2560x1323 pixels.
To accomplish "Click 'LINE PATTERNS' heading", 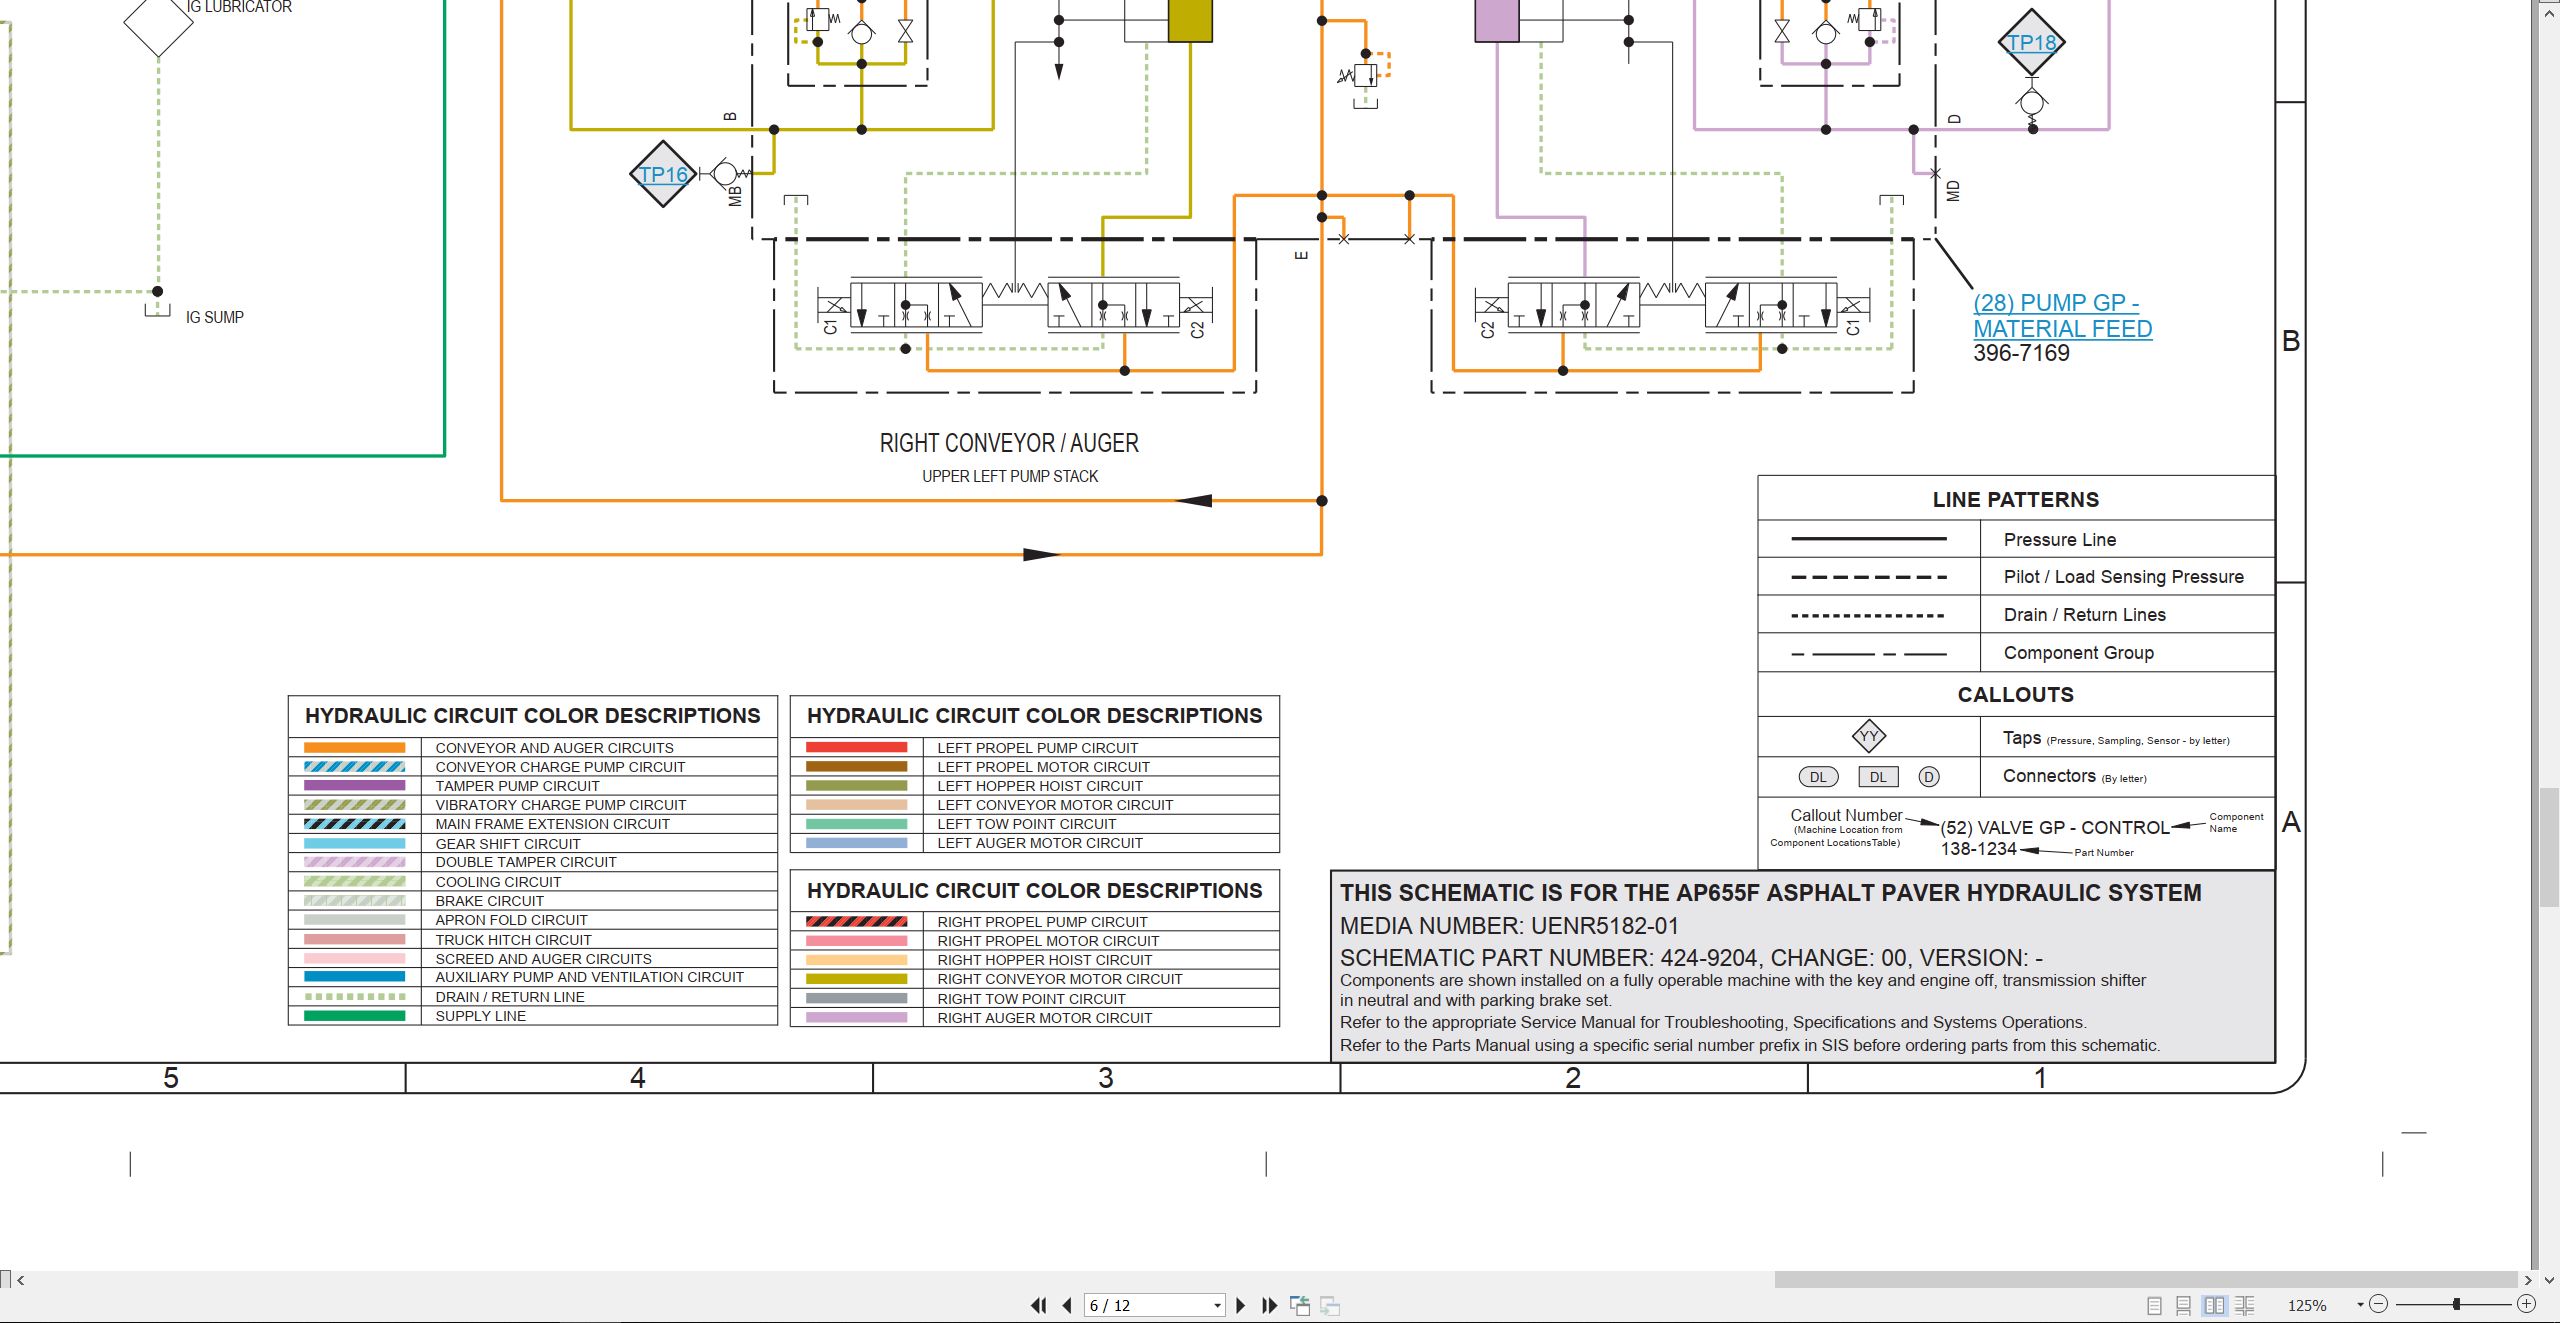I will pyautogui.click(x=2015, y=500).
